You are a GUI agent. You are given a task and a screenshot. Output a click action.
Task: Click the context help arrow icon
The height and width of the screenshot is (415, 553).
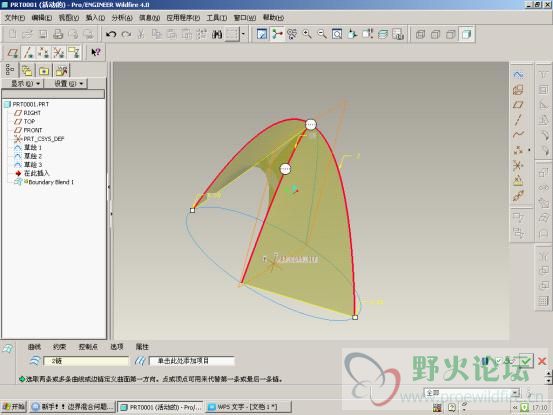(96, 53)
